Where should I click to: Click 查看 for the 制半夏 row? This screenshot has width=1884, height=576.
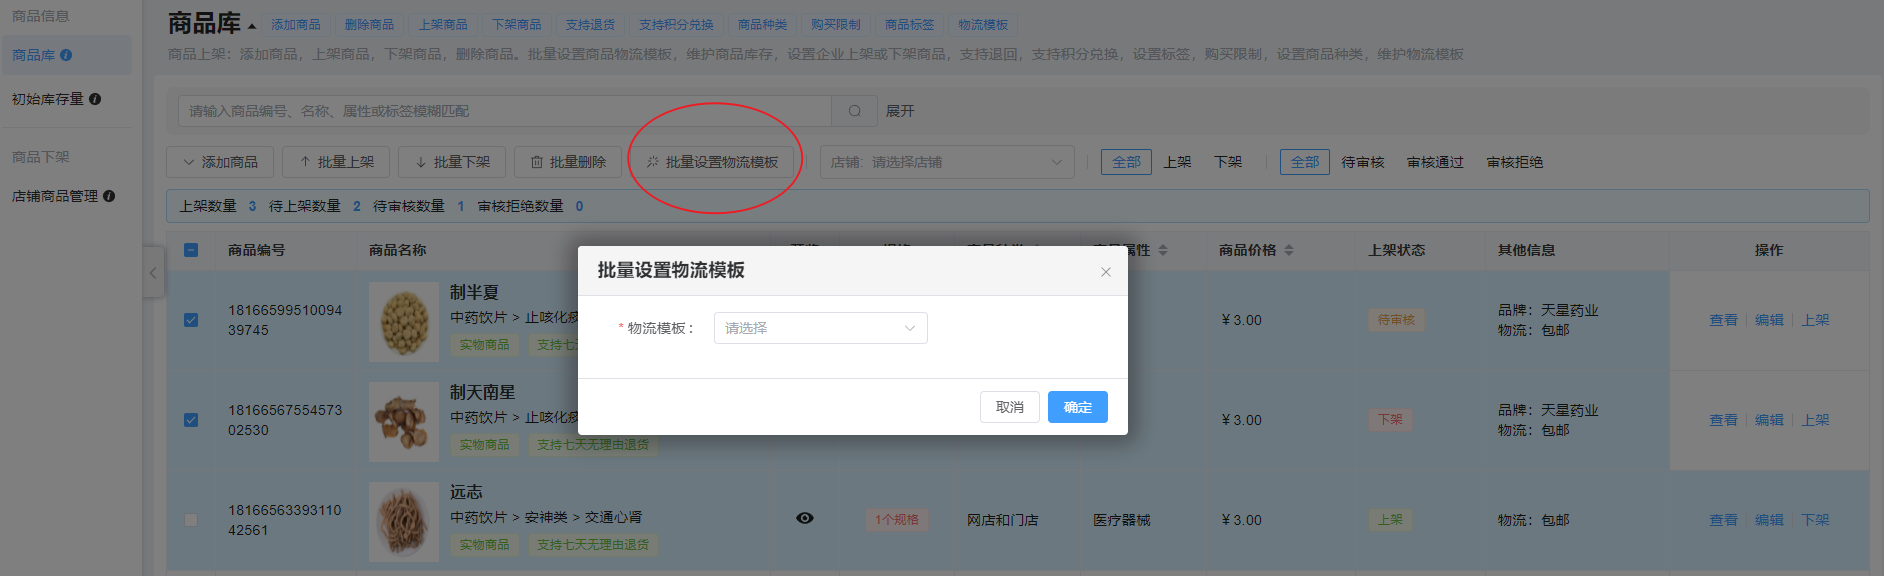(1723, 320)
